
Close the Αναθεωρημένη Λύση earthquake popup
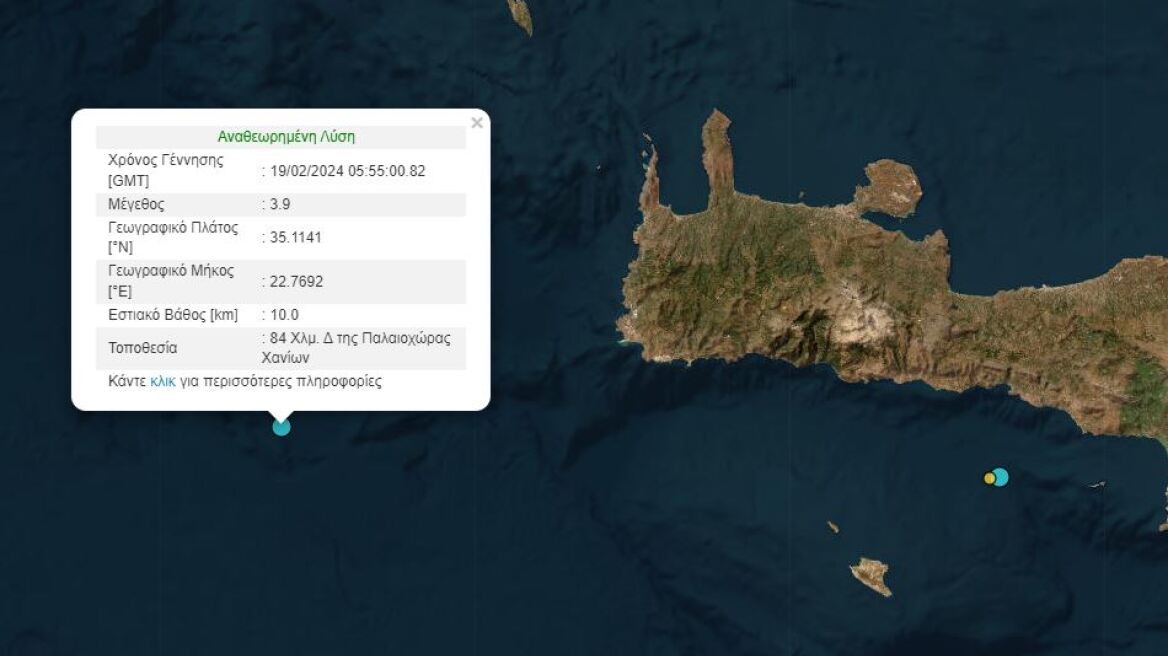click(477, 123)
